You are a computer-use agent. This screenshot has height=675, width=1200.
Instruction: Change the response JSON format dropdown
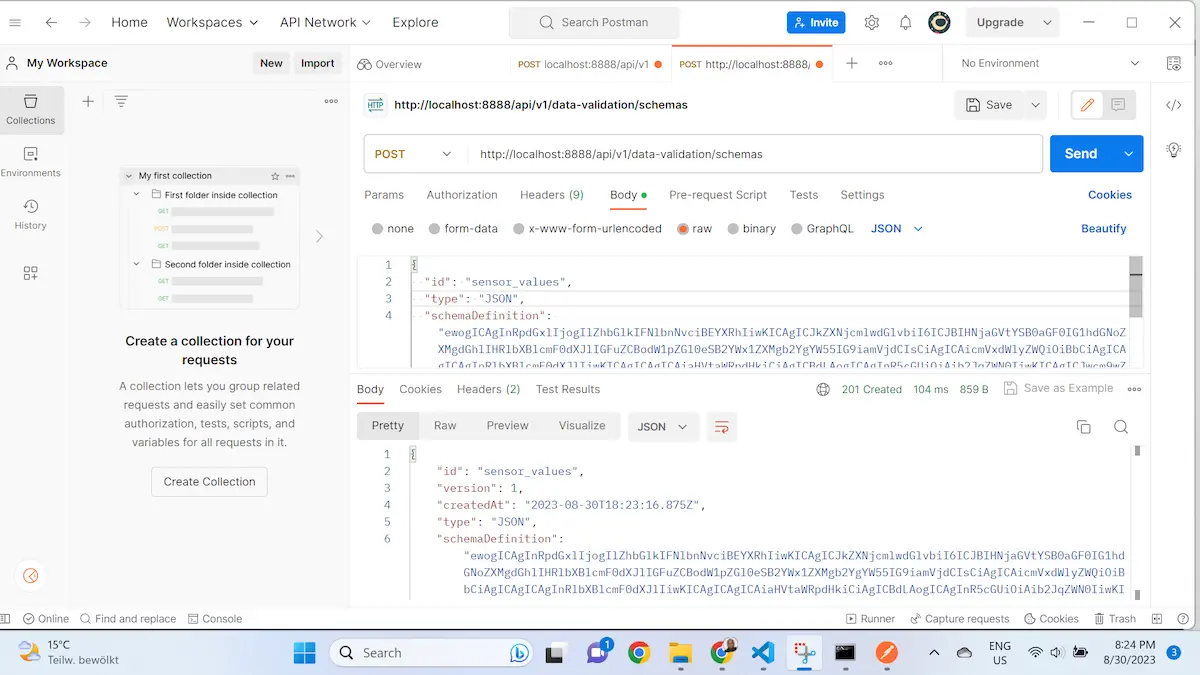[662, 426]
